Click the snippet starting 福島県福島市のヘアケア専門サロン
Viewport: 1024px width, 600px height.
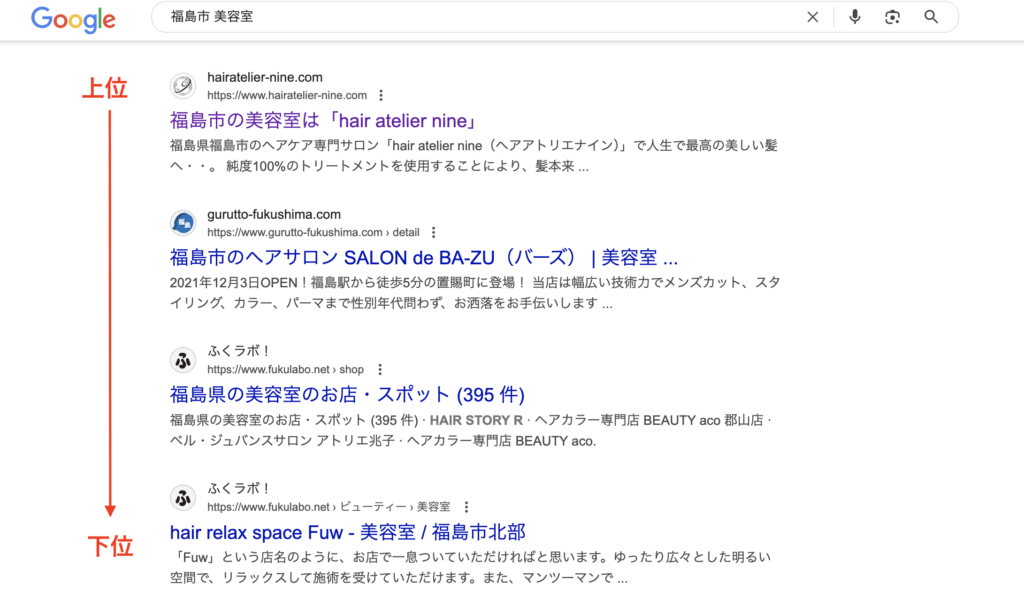[473, 156]
